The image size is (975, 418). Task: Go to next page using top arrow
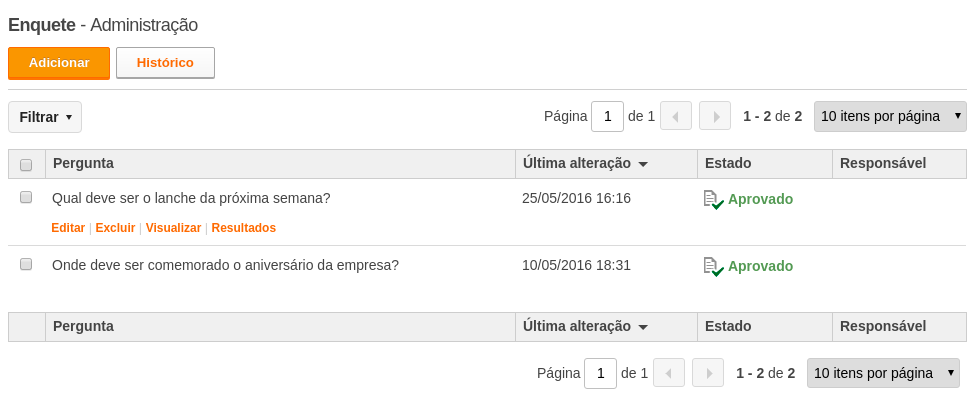coord(715,116)
